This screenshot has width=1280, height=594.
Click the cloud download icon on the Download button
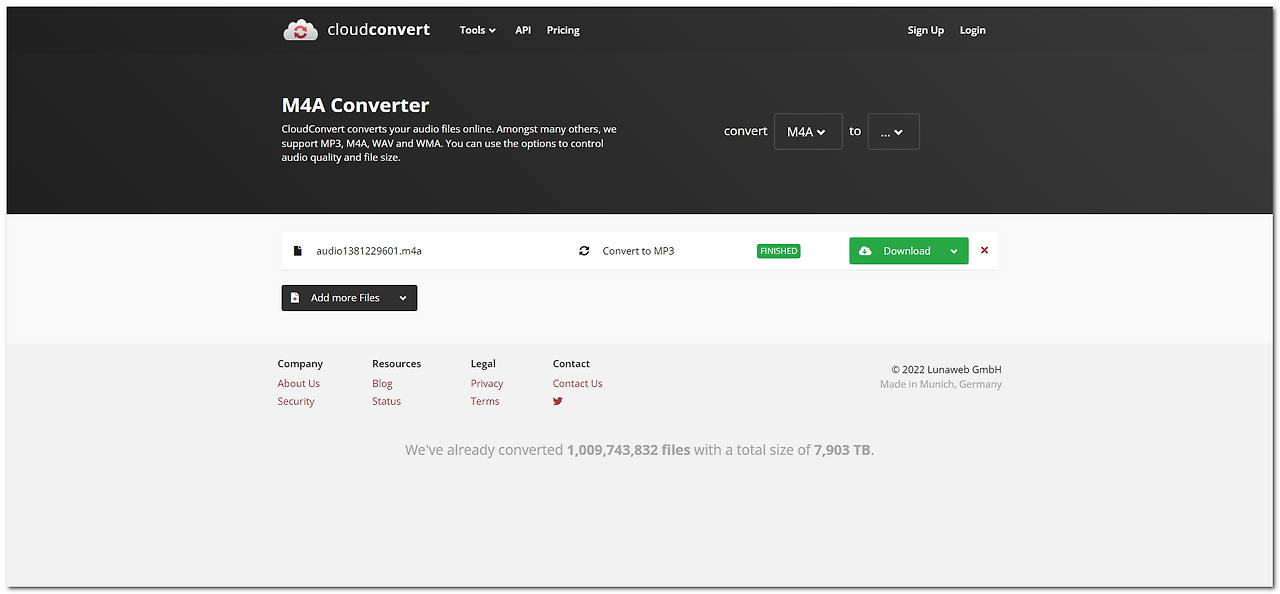coord(866,250)
